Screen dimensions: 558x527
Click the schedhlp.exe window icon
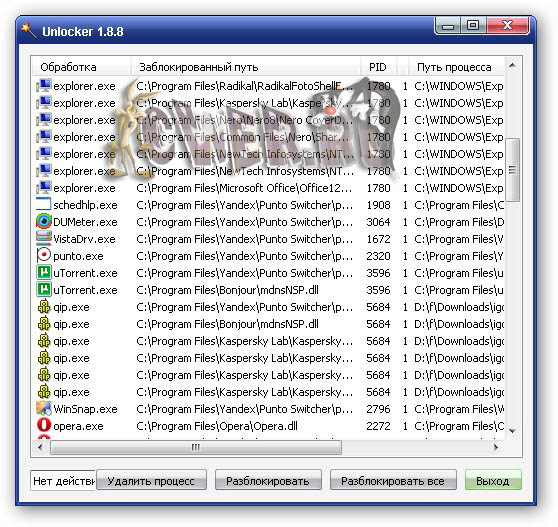[44, 205]
